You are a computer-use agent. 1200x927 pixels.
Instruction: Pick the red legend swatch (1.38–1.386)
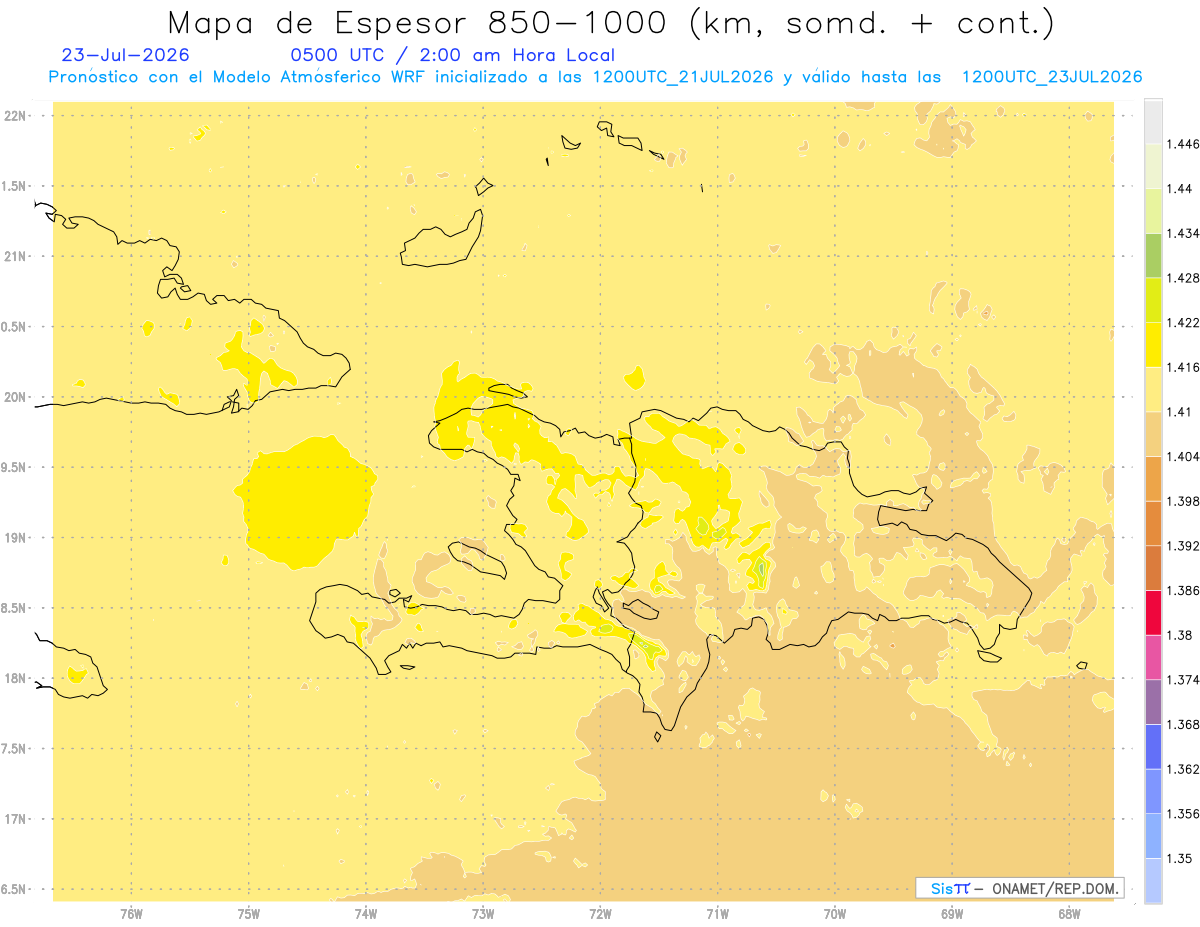point(1153,613)
